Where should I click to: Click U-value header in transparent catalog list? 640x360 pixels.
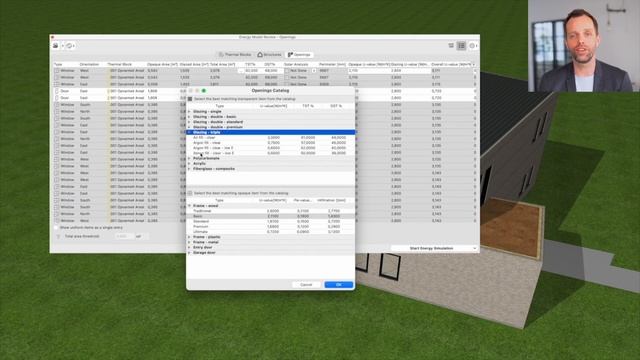273,106
